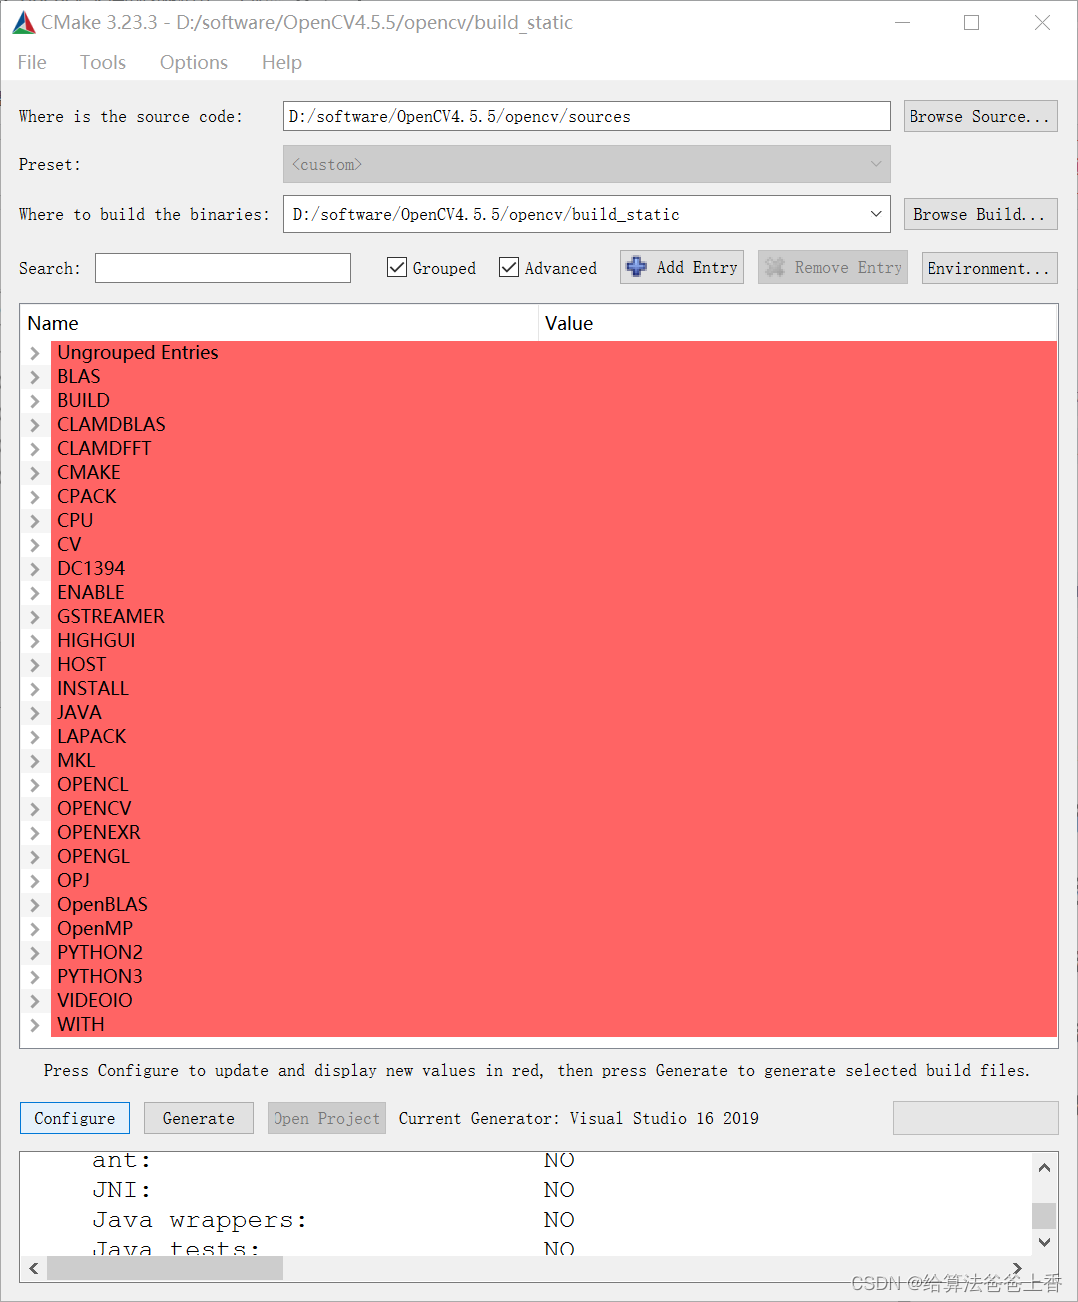Select the CLAMDBLAS row
Viewport: 1078px width, 1302px height.
(x=553, y=425)
